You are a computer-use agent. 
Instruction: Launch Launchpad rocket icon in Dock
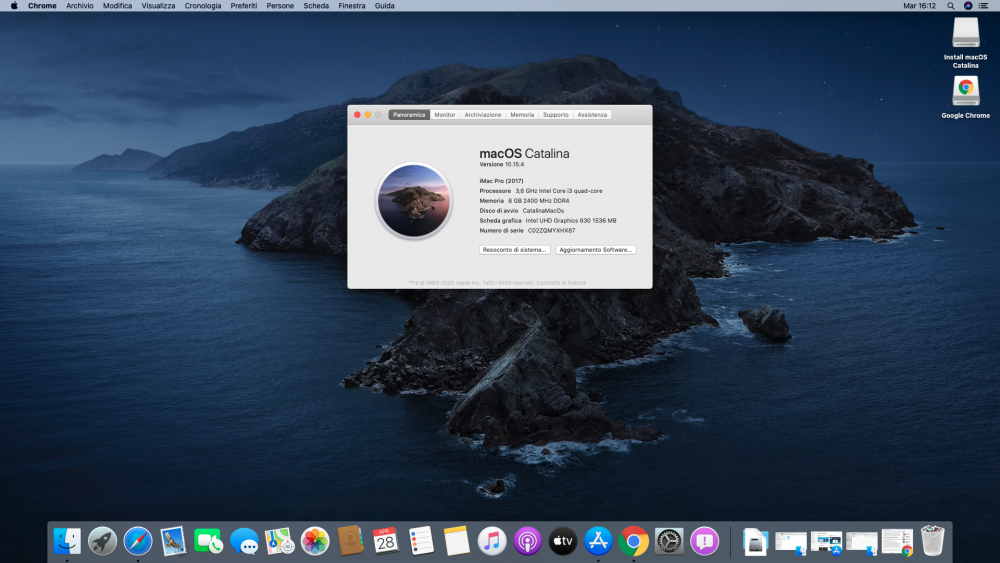pos(102,541)
